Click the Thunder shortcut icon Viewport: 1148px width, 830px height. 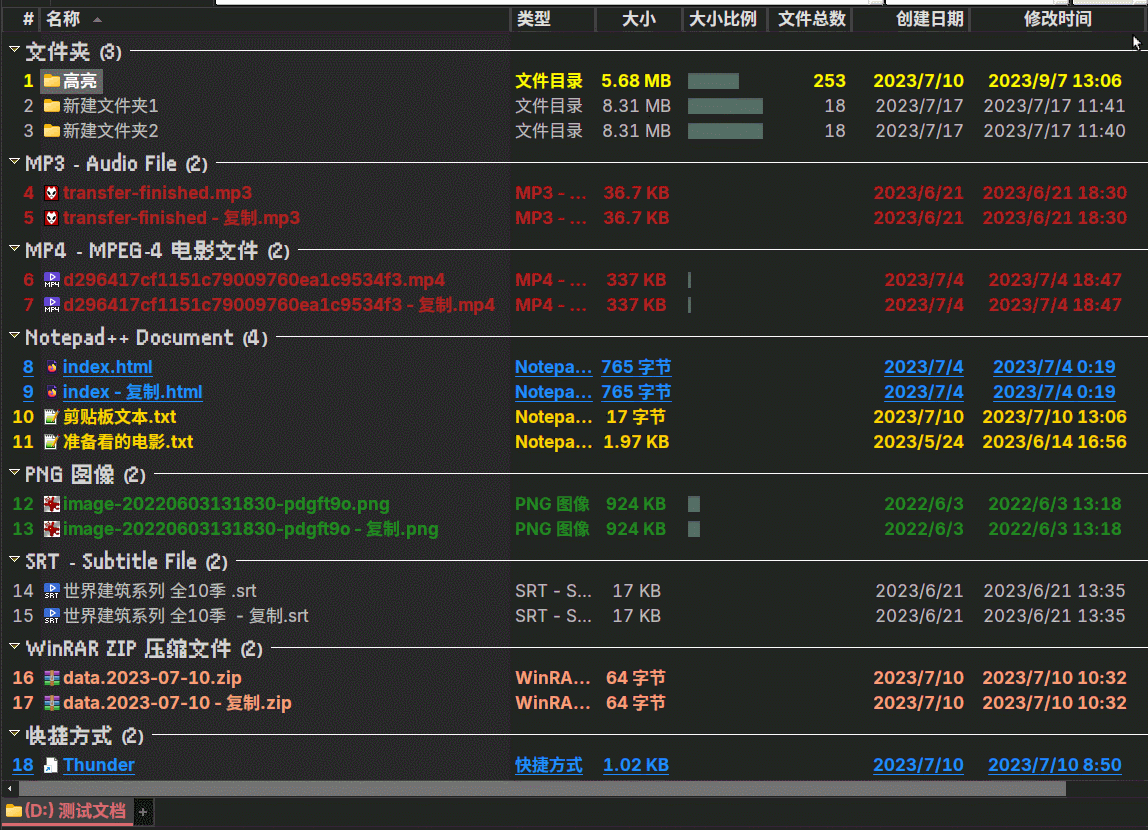(x=51, y=765)
